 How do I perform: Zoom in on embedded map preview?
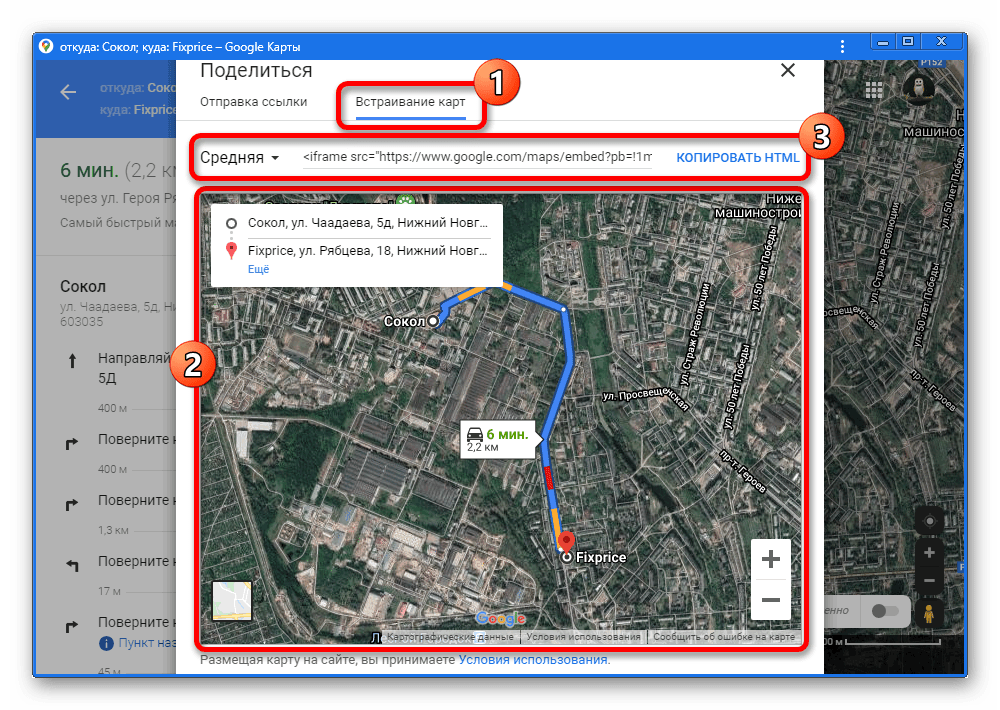[770, 559]
